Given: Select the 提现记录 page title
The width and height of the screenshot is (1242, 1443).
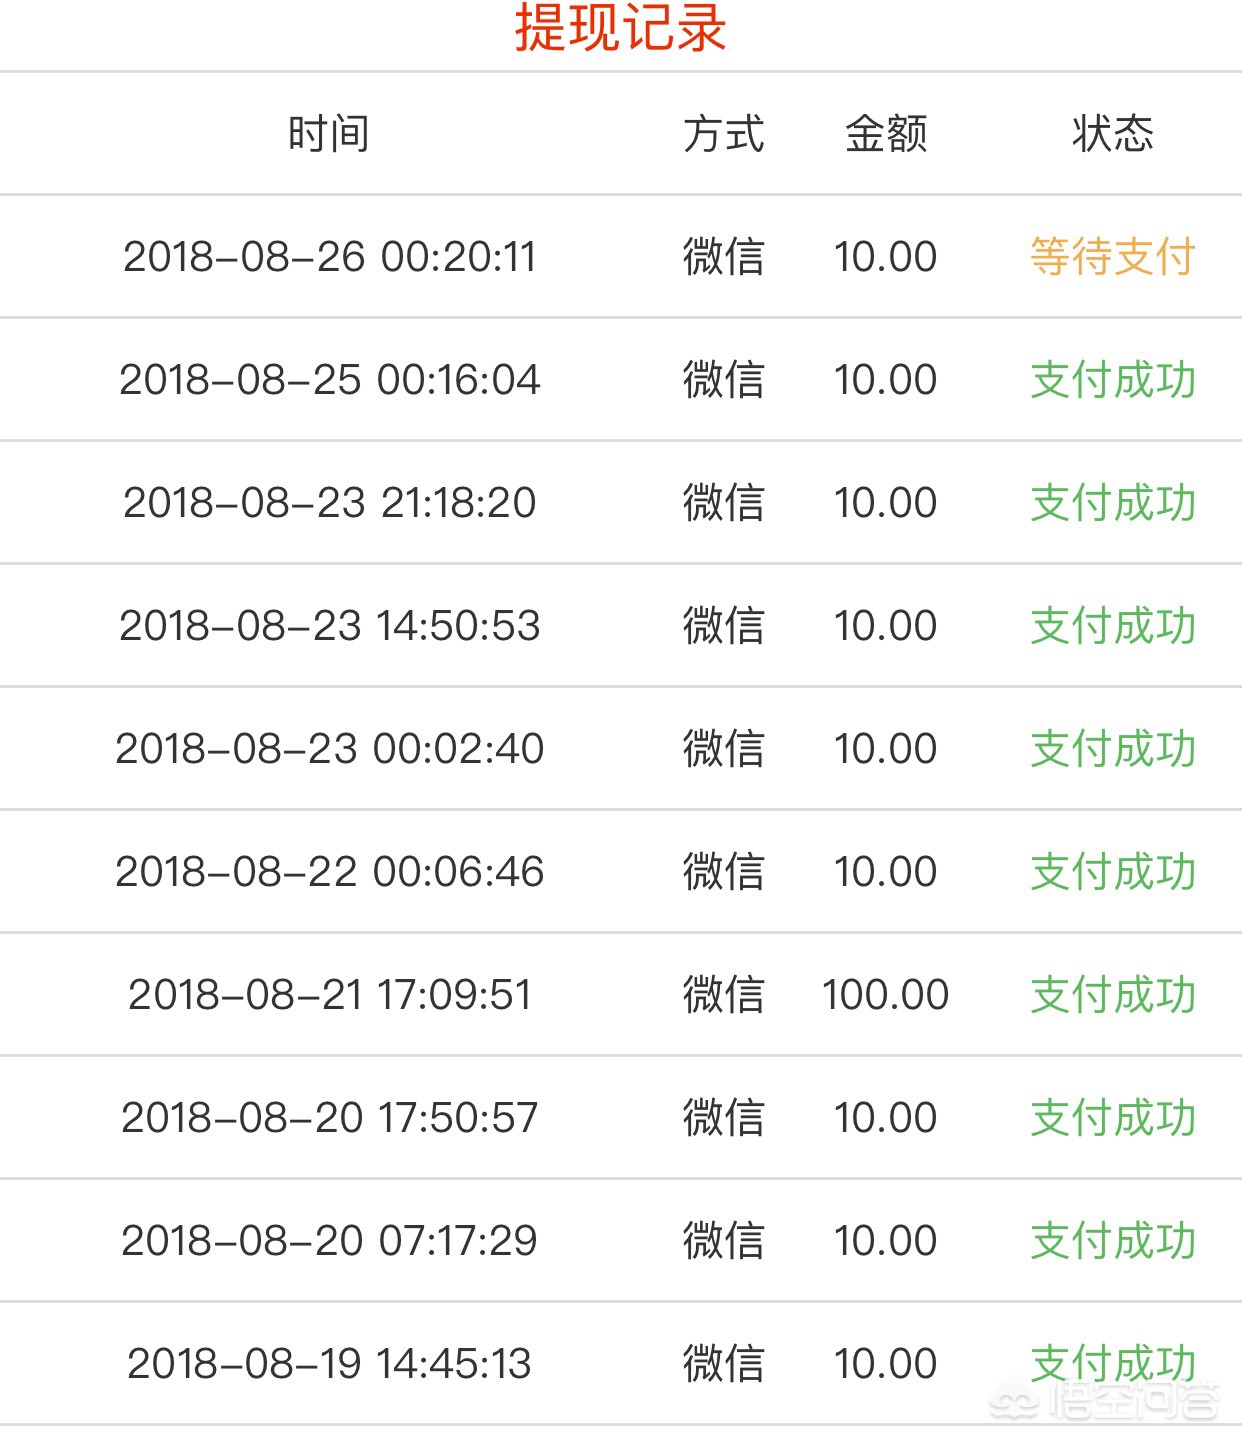Looking at the screenshot, I should (621, 28).
